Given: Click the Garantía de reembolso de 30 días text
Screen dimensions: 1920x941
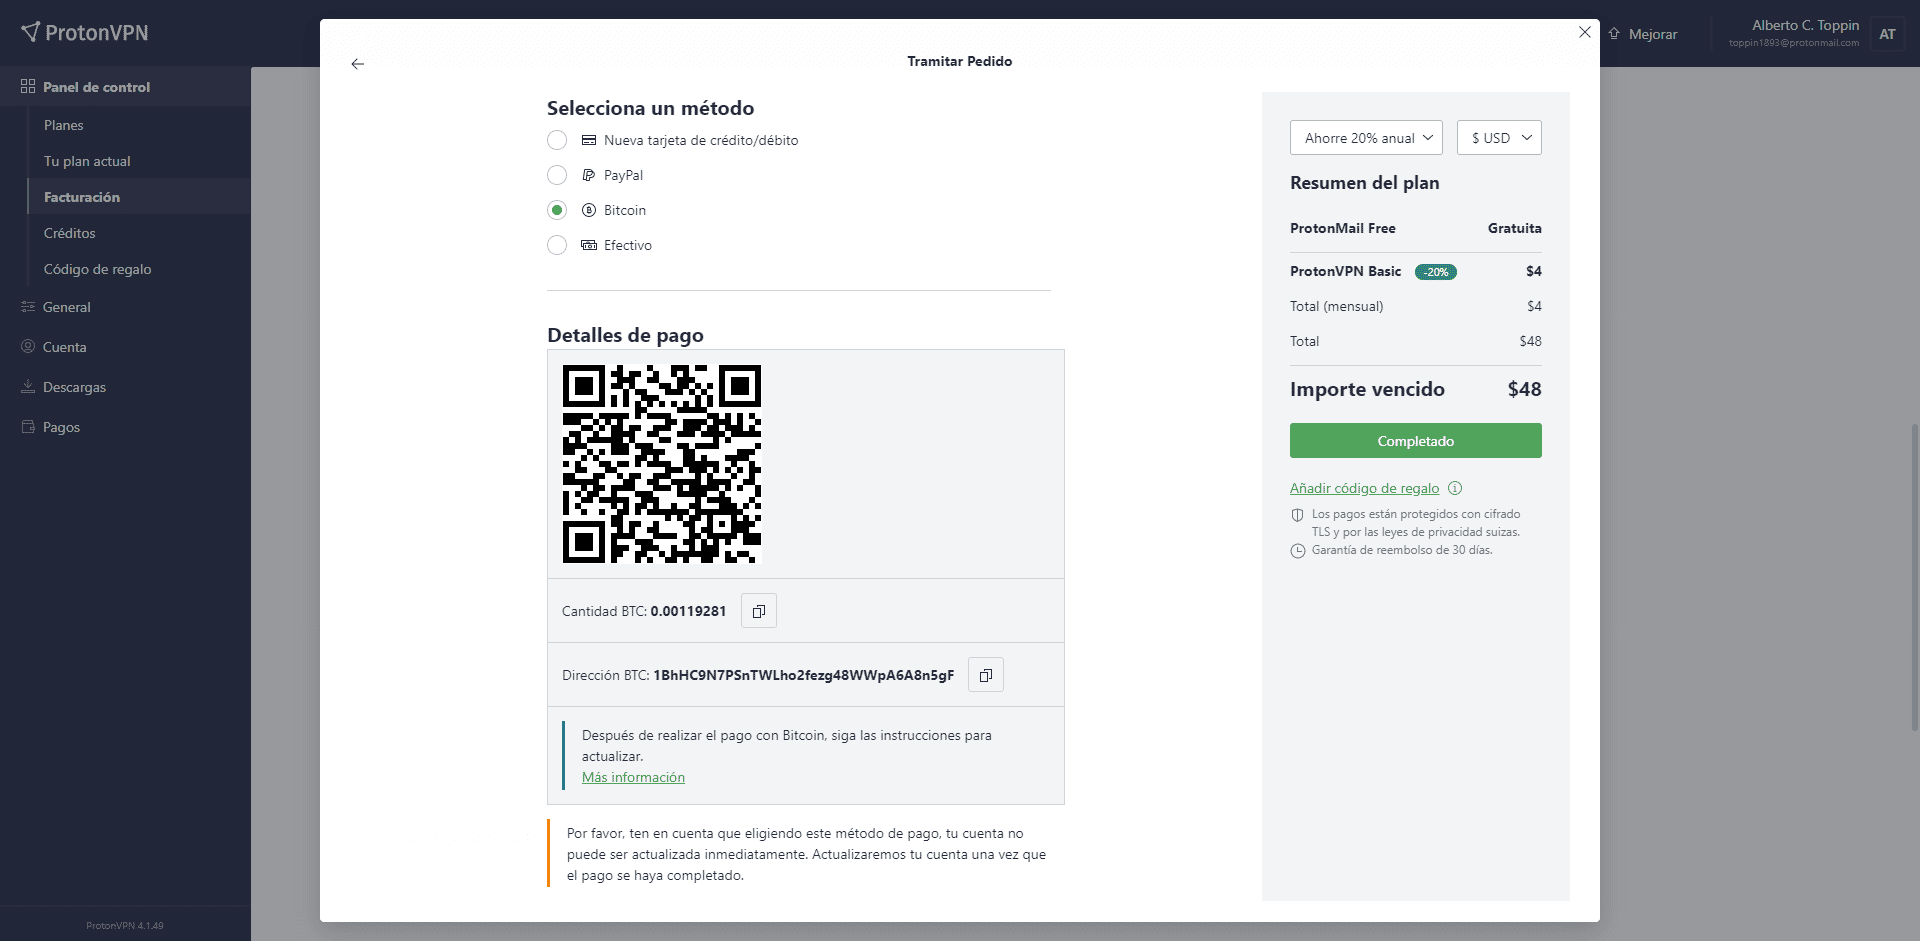Looking at the screenshot, I should 1402,550.
